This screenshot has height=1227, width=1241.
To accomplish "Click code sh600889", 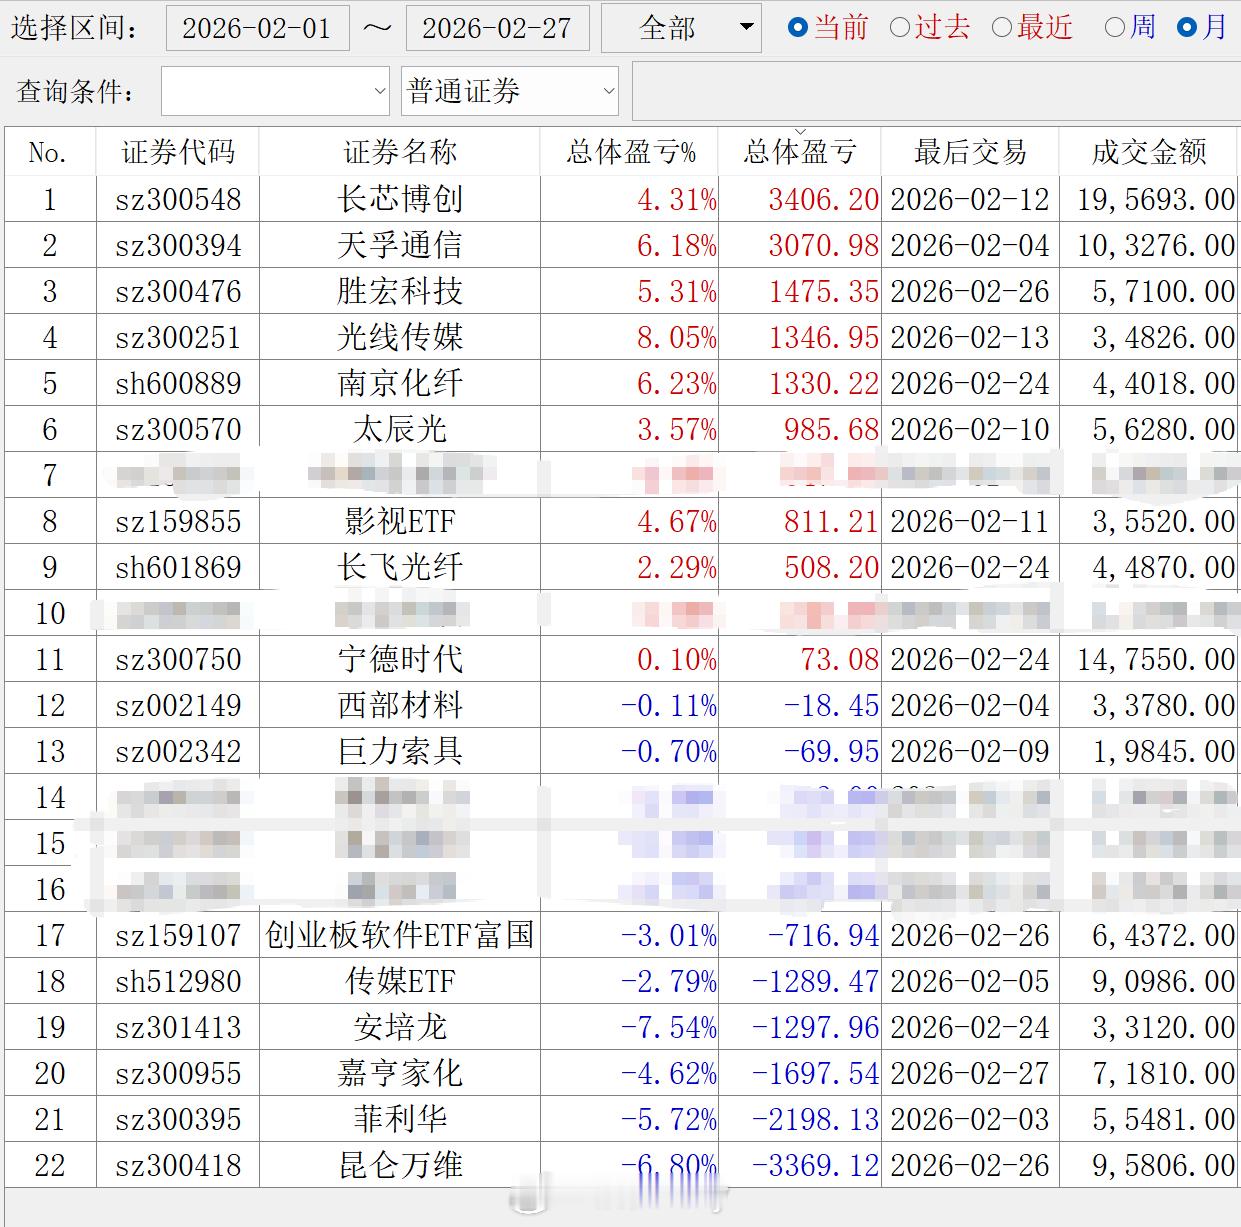I will pyautogui.click(x=178, y=384).
